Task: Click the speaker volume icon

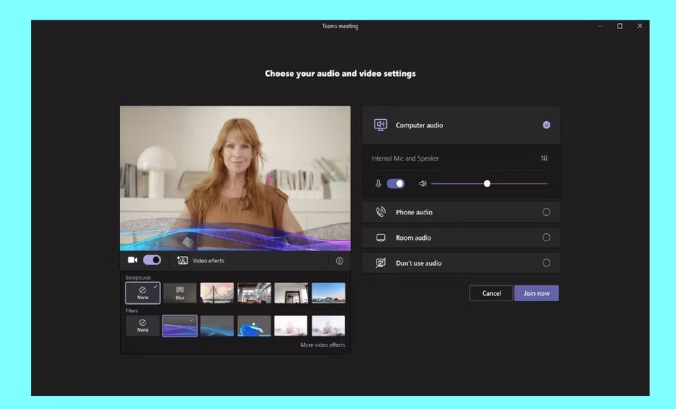Action: coord(422,184)
